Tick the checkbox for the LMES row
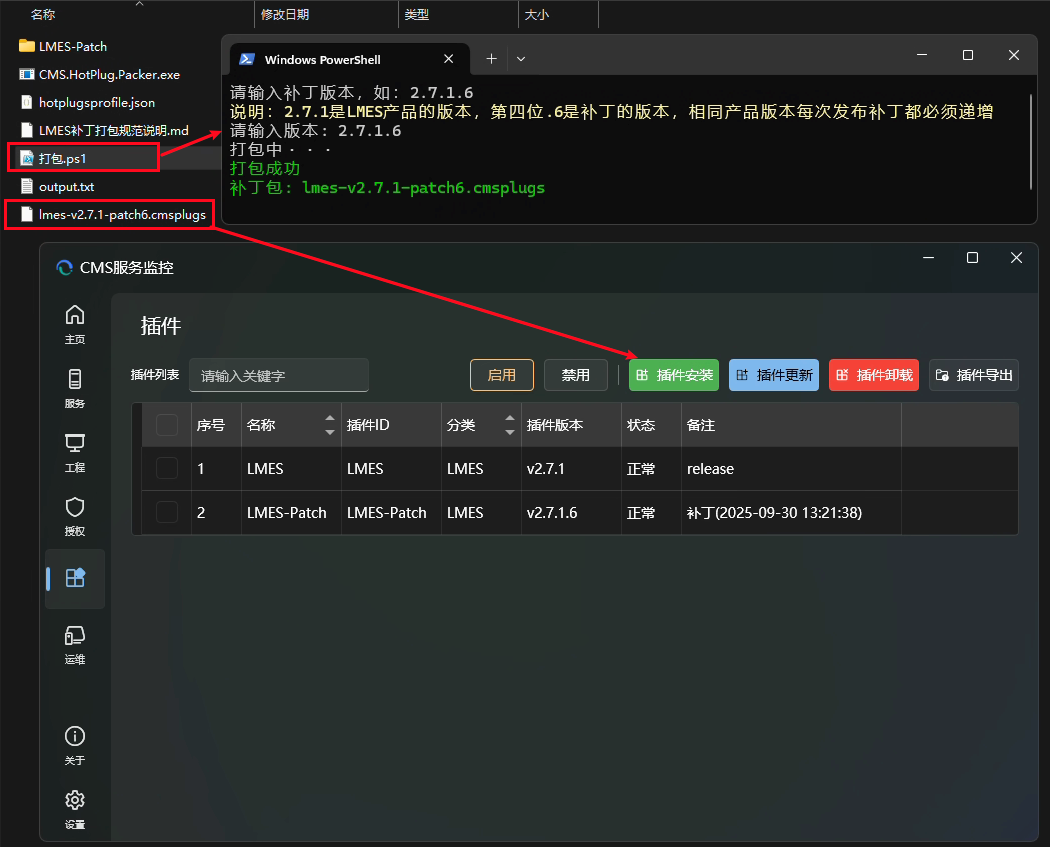Screen dimensions: 1050x847 tap(167, 469)
